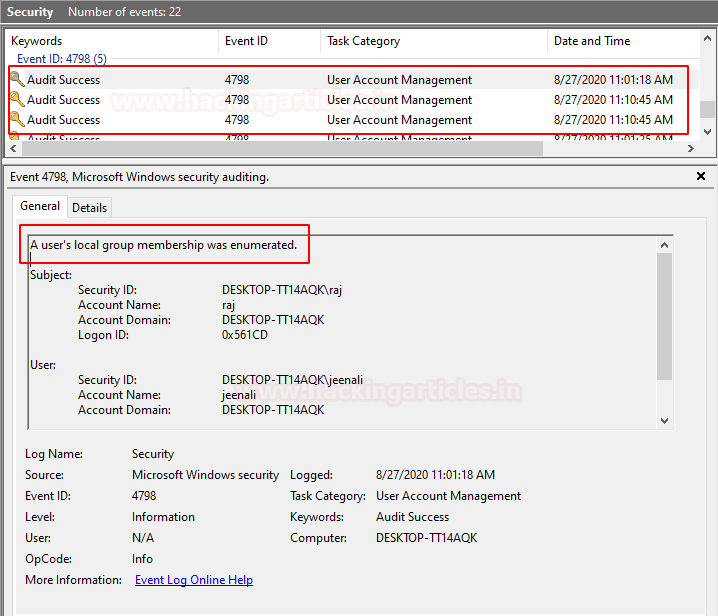This screenshot has width=718, height=616.
Task: Open Event Log Online Help link
Action: pyautogui.click(x=194, y=580)
